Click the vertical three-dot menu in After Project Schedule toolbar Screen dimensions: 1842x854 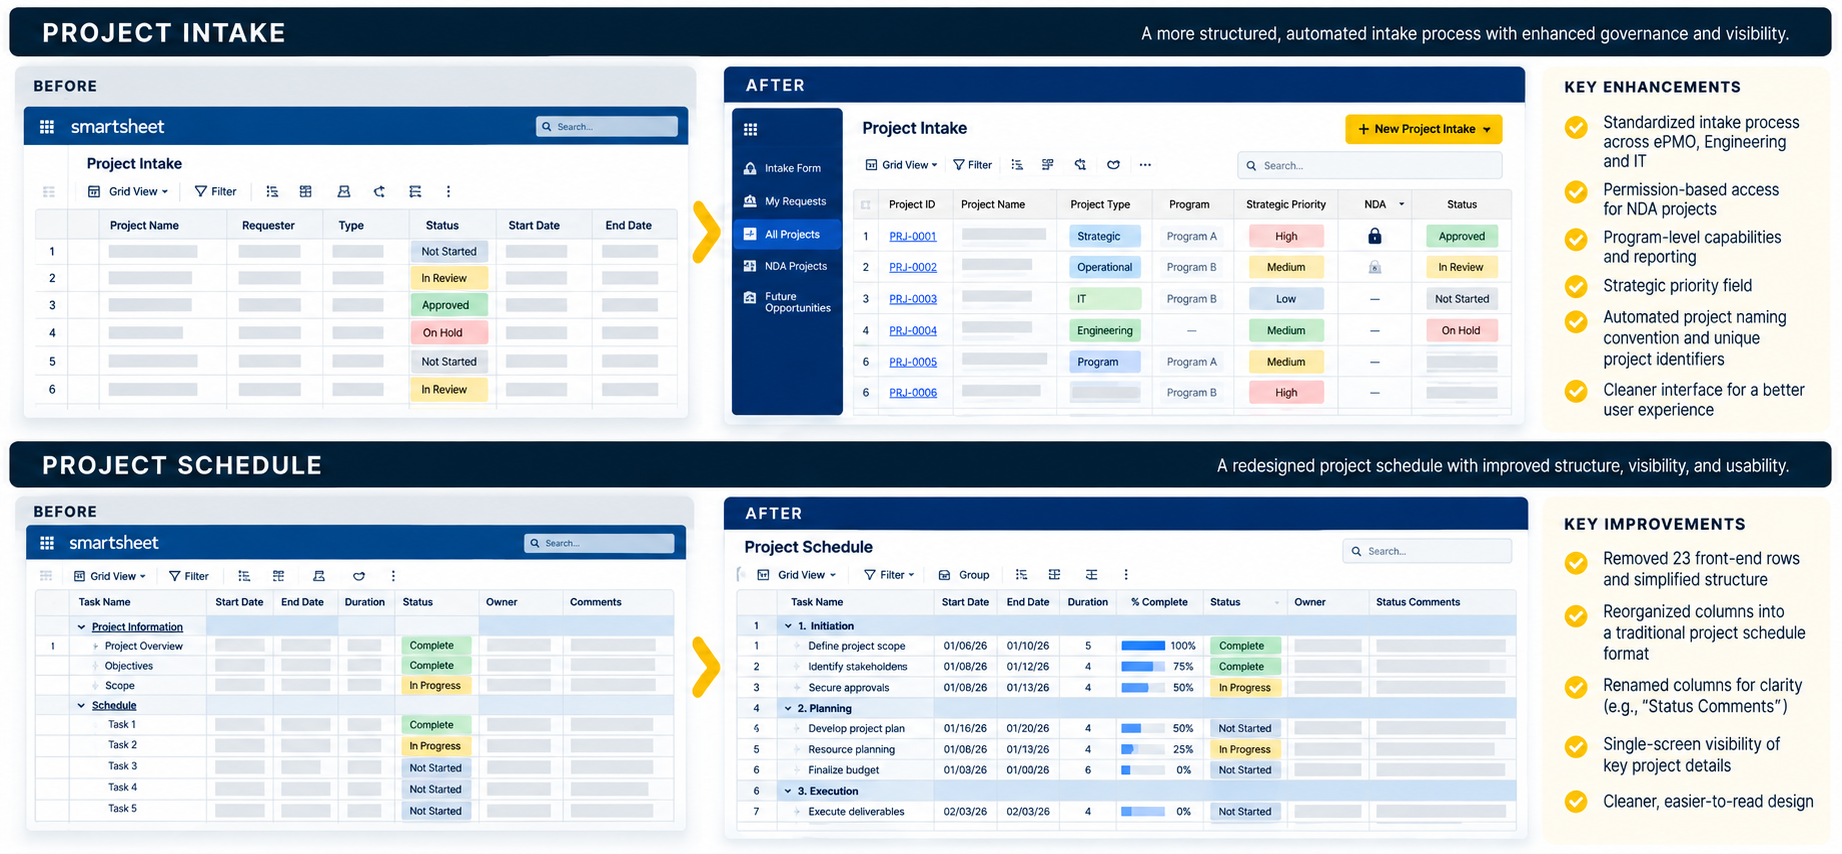[x=1126, y=575]
